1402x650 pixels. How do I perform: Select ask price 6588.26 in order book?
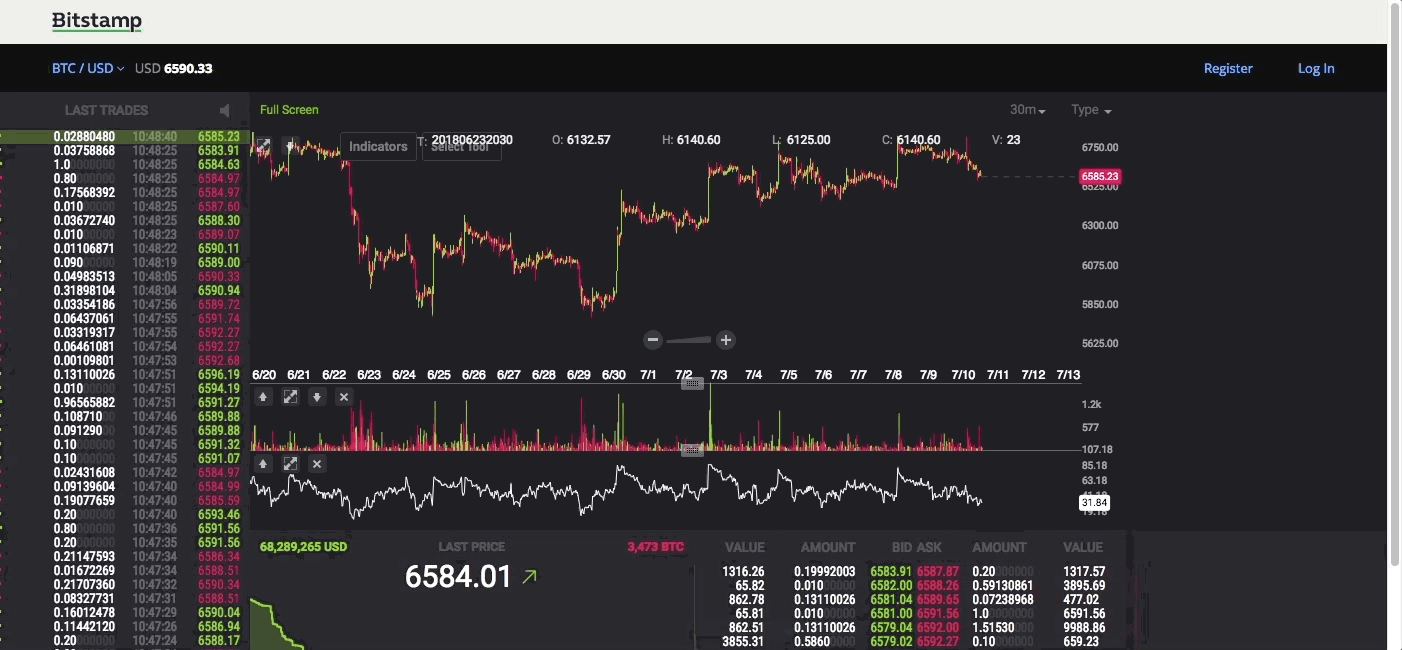click(x=938, y=586)
